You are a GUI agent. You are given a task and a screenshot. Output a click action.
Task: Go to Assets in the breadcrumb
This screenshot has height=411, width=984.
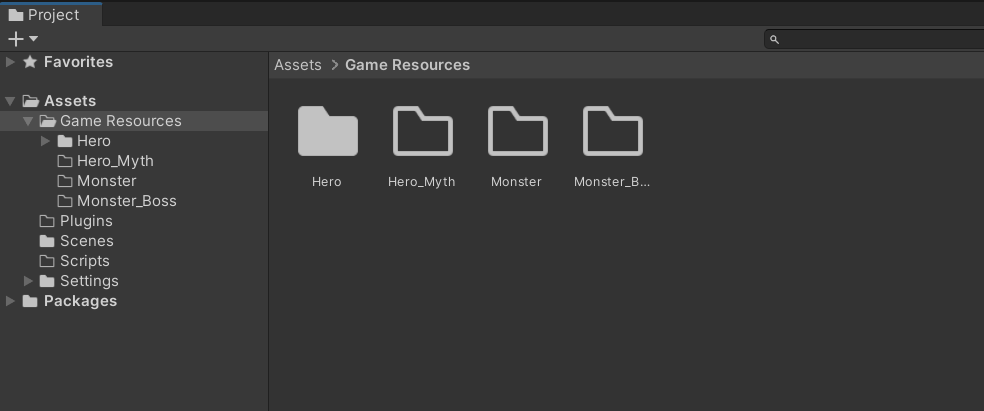point(298,65)
